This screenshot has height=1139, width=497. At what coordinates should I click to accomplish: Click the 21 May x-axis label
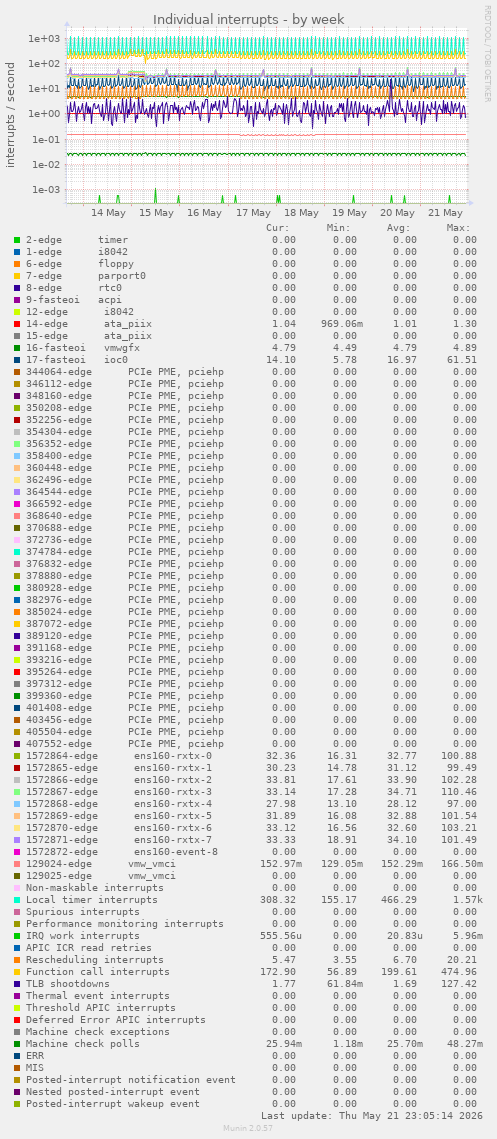[x=446, y=213]
